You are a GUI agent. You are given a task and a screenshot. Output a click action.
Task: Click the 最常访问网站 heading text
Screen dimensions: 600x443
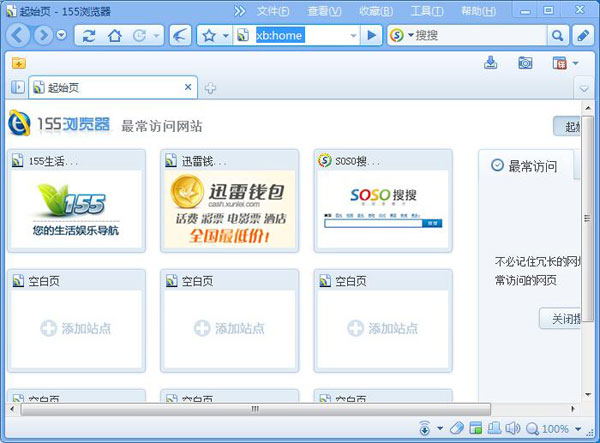pyautogui.click(x=162, y=126)
